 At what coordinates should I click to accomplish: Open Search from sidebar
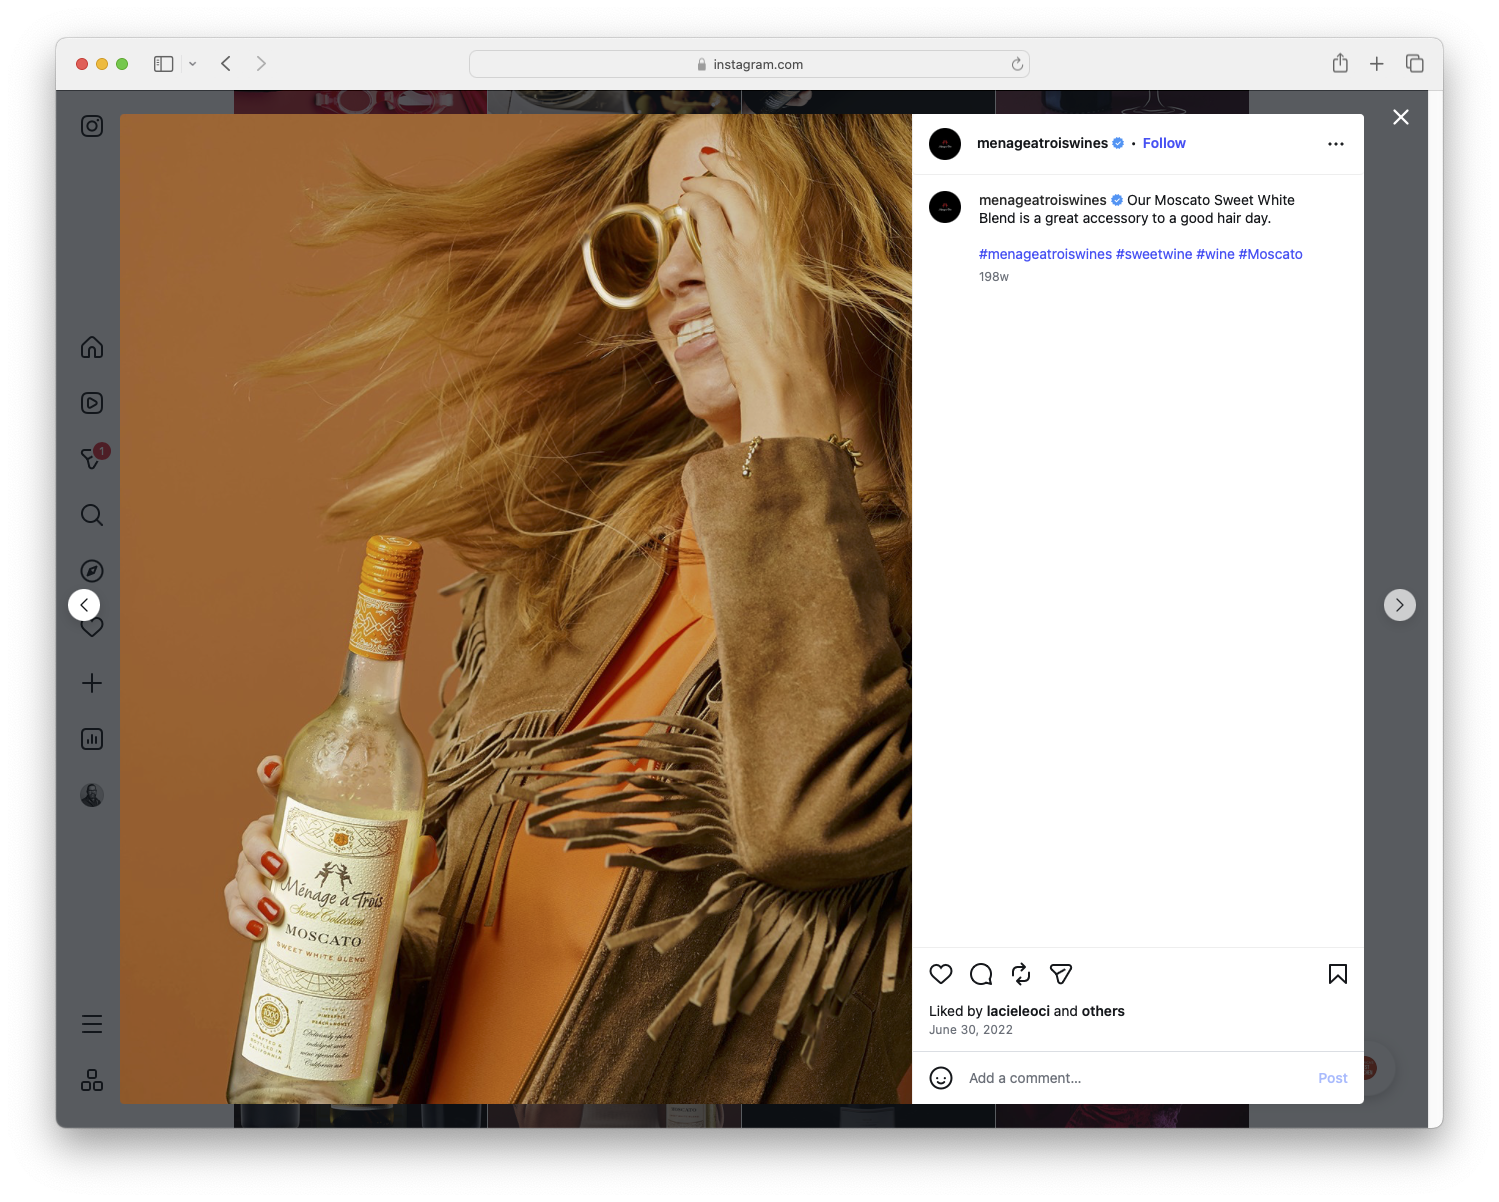92,515
